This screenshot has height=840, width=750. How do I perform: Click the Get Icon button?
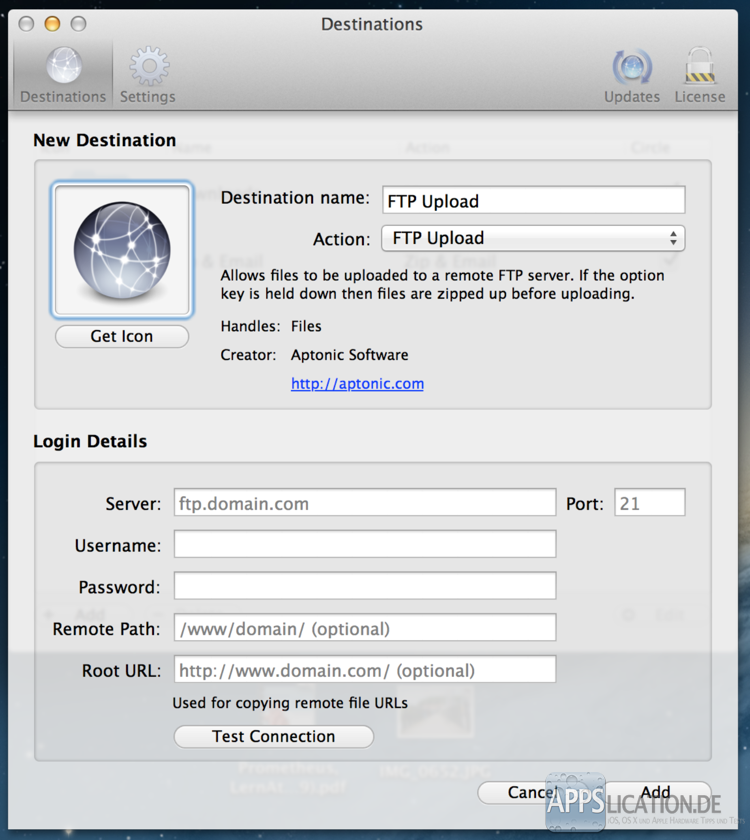122,336
